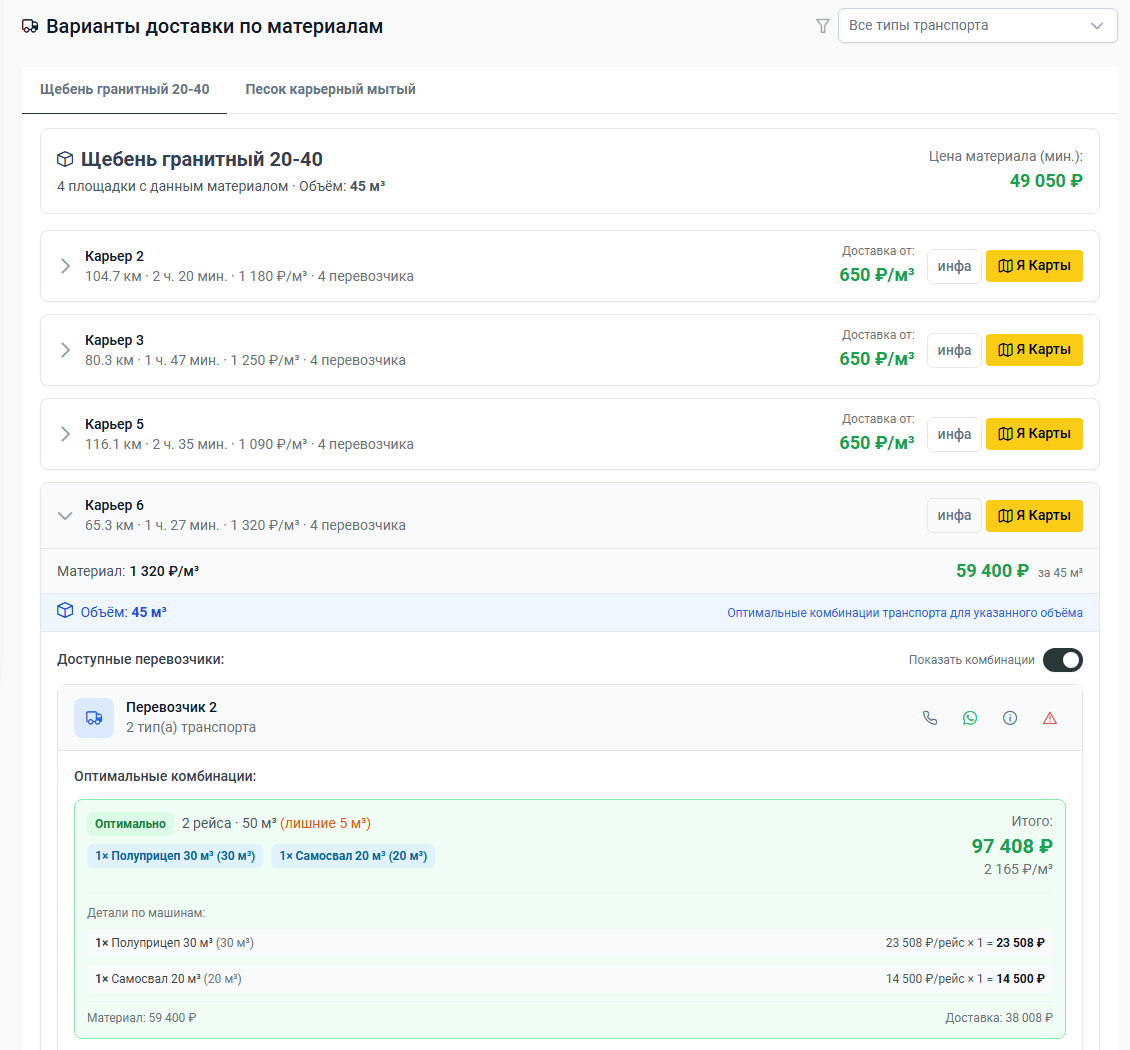Open WhatsApp chat with Перевозчик 2
The height and width of the screenshot is (1050, 1130).
point(970,718)
